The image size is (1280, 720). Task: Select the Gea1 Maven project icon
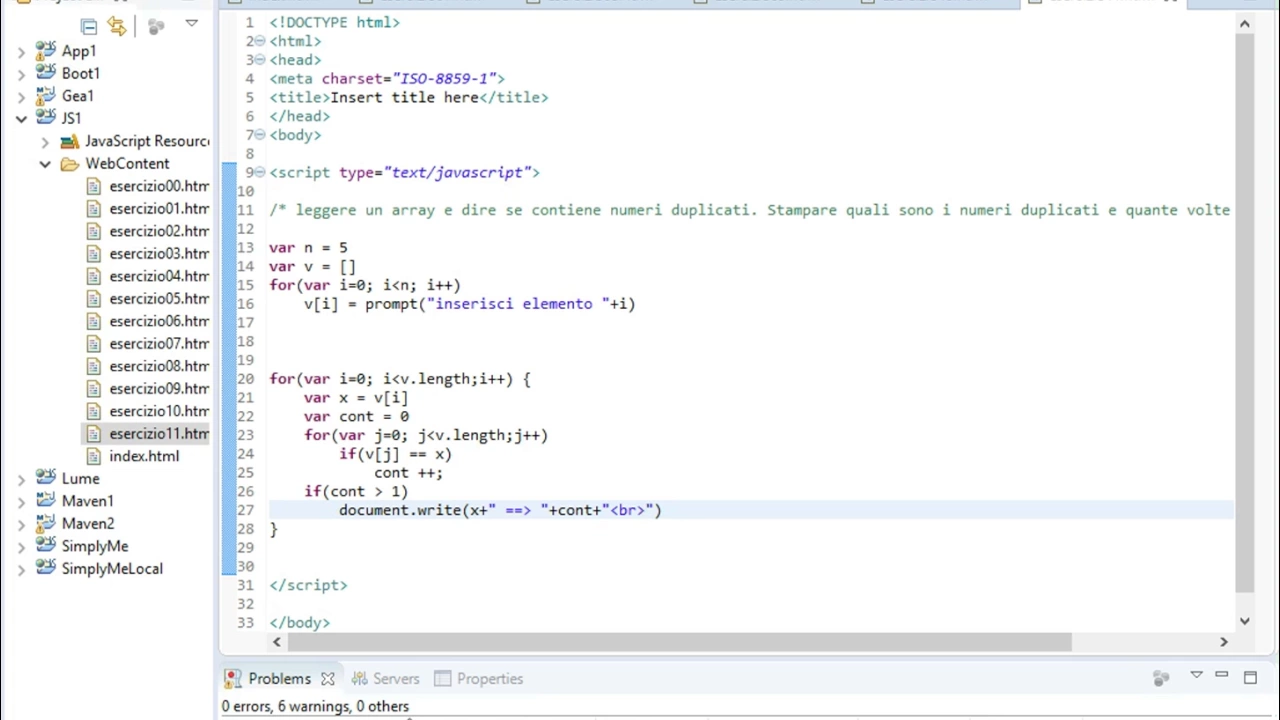[45, 96]
